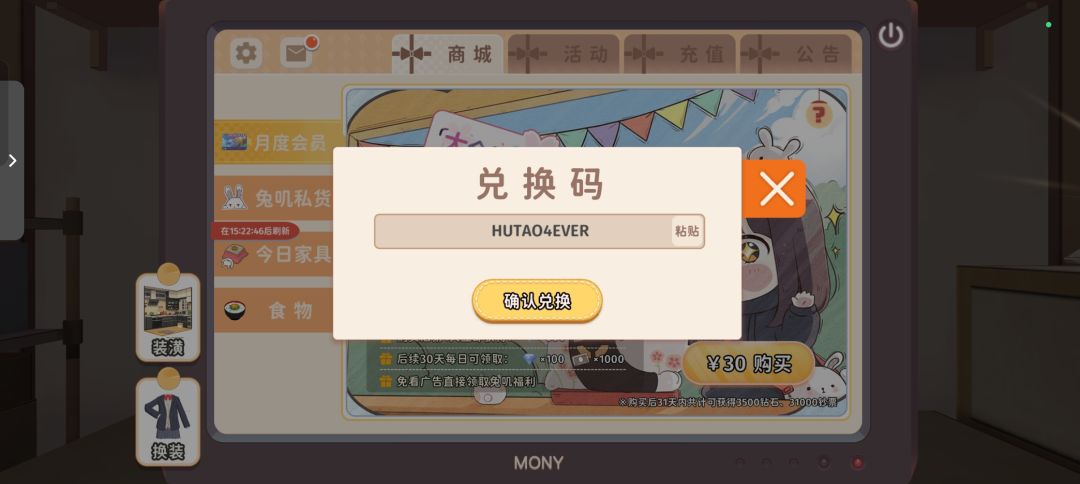Click the ¥30 购买 purchase button

click(x=749, y=364)
